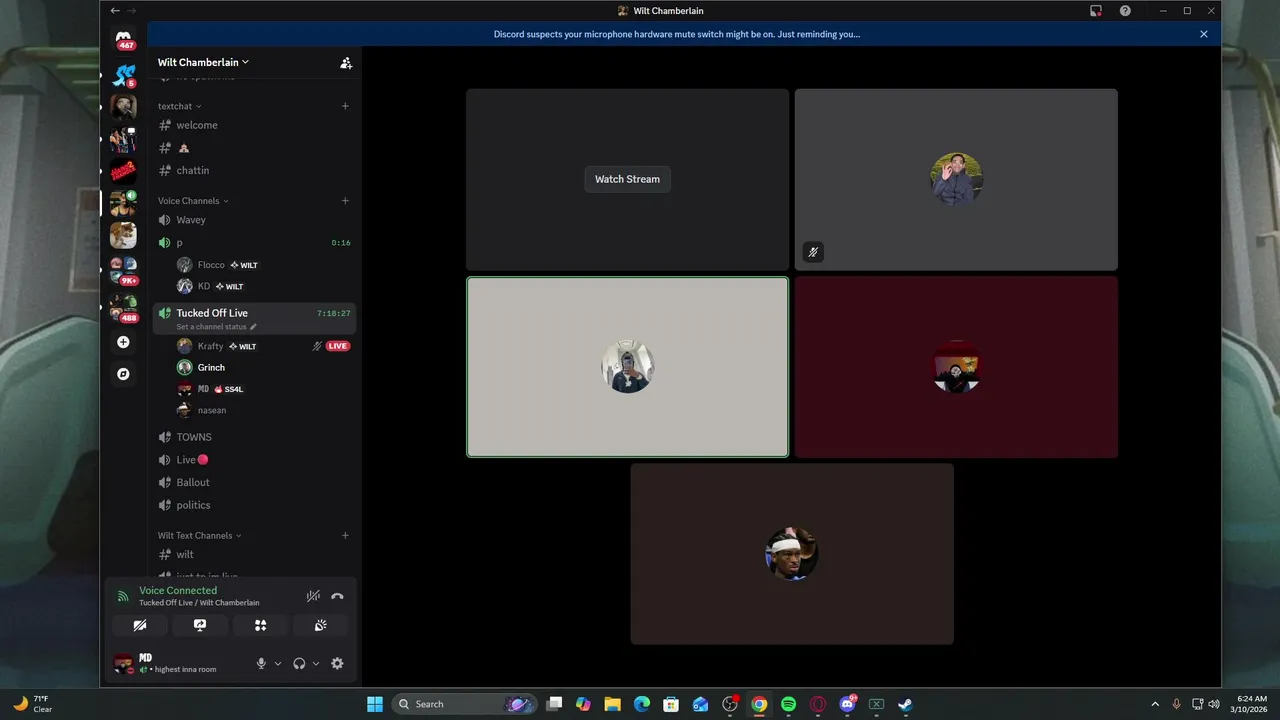The height and width of the screenshot is (720, 1280).
Task: Open Discord help question mark icon
Action: click(1125, 10)
